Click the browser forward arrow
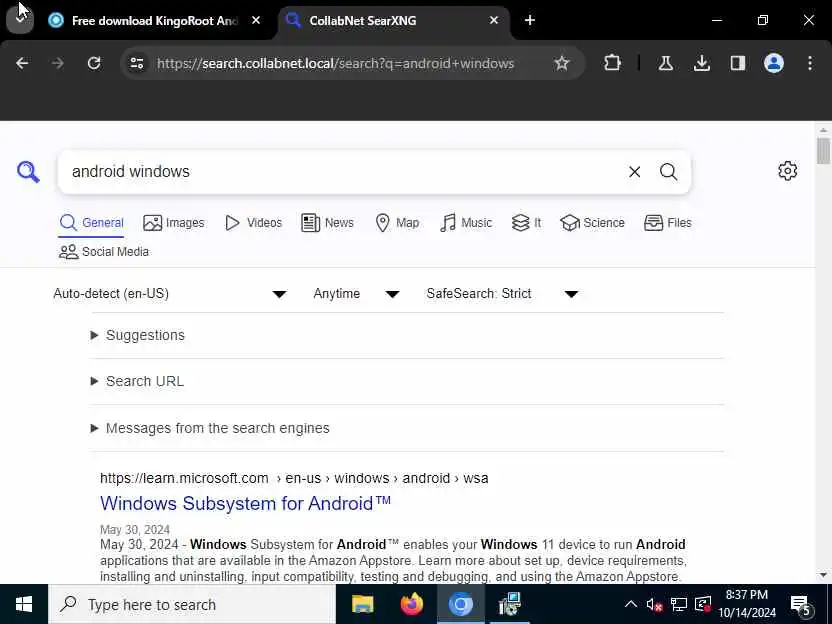832x624 pixels. 58,64
